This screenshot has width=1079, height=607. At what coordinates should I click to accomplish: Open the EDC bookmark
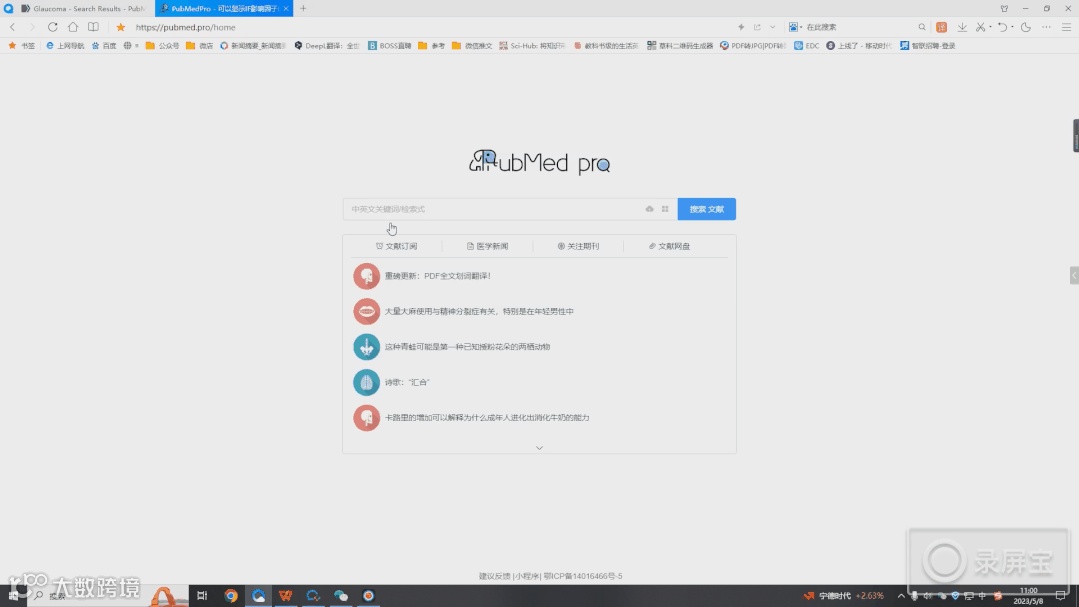pos(806,45)
